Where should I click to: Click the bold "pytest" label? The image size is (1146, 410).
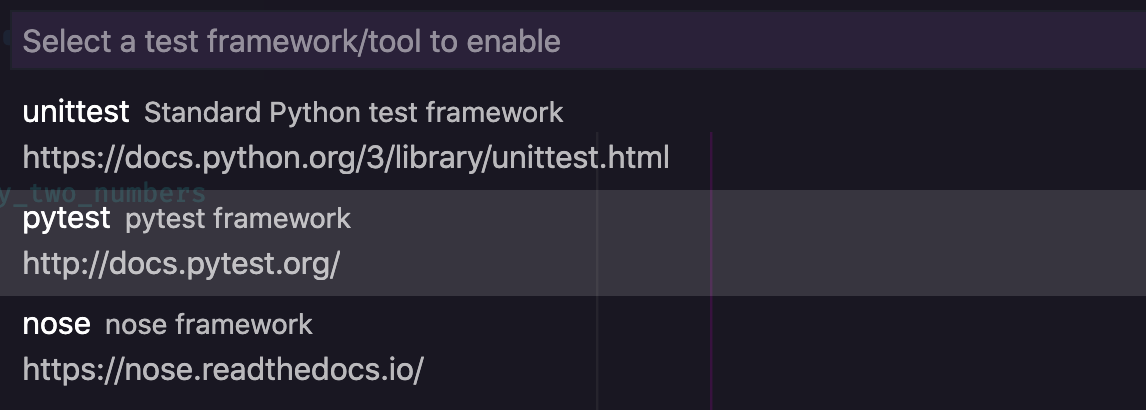[66, 218]
